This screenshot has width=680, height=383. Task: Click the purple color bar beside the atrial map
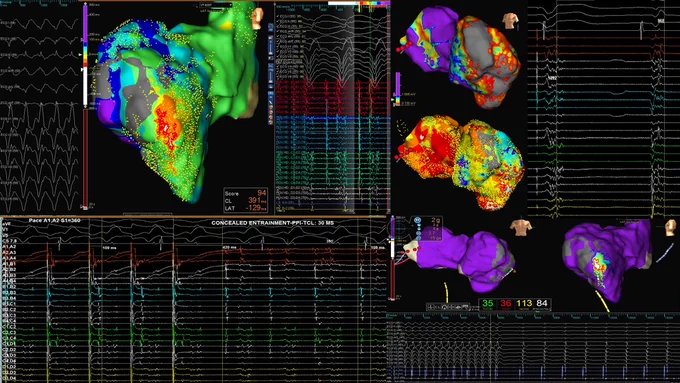point(392,228)
